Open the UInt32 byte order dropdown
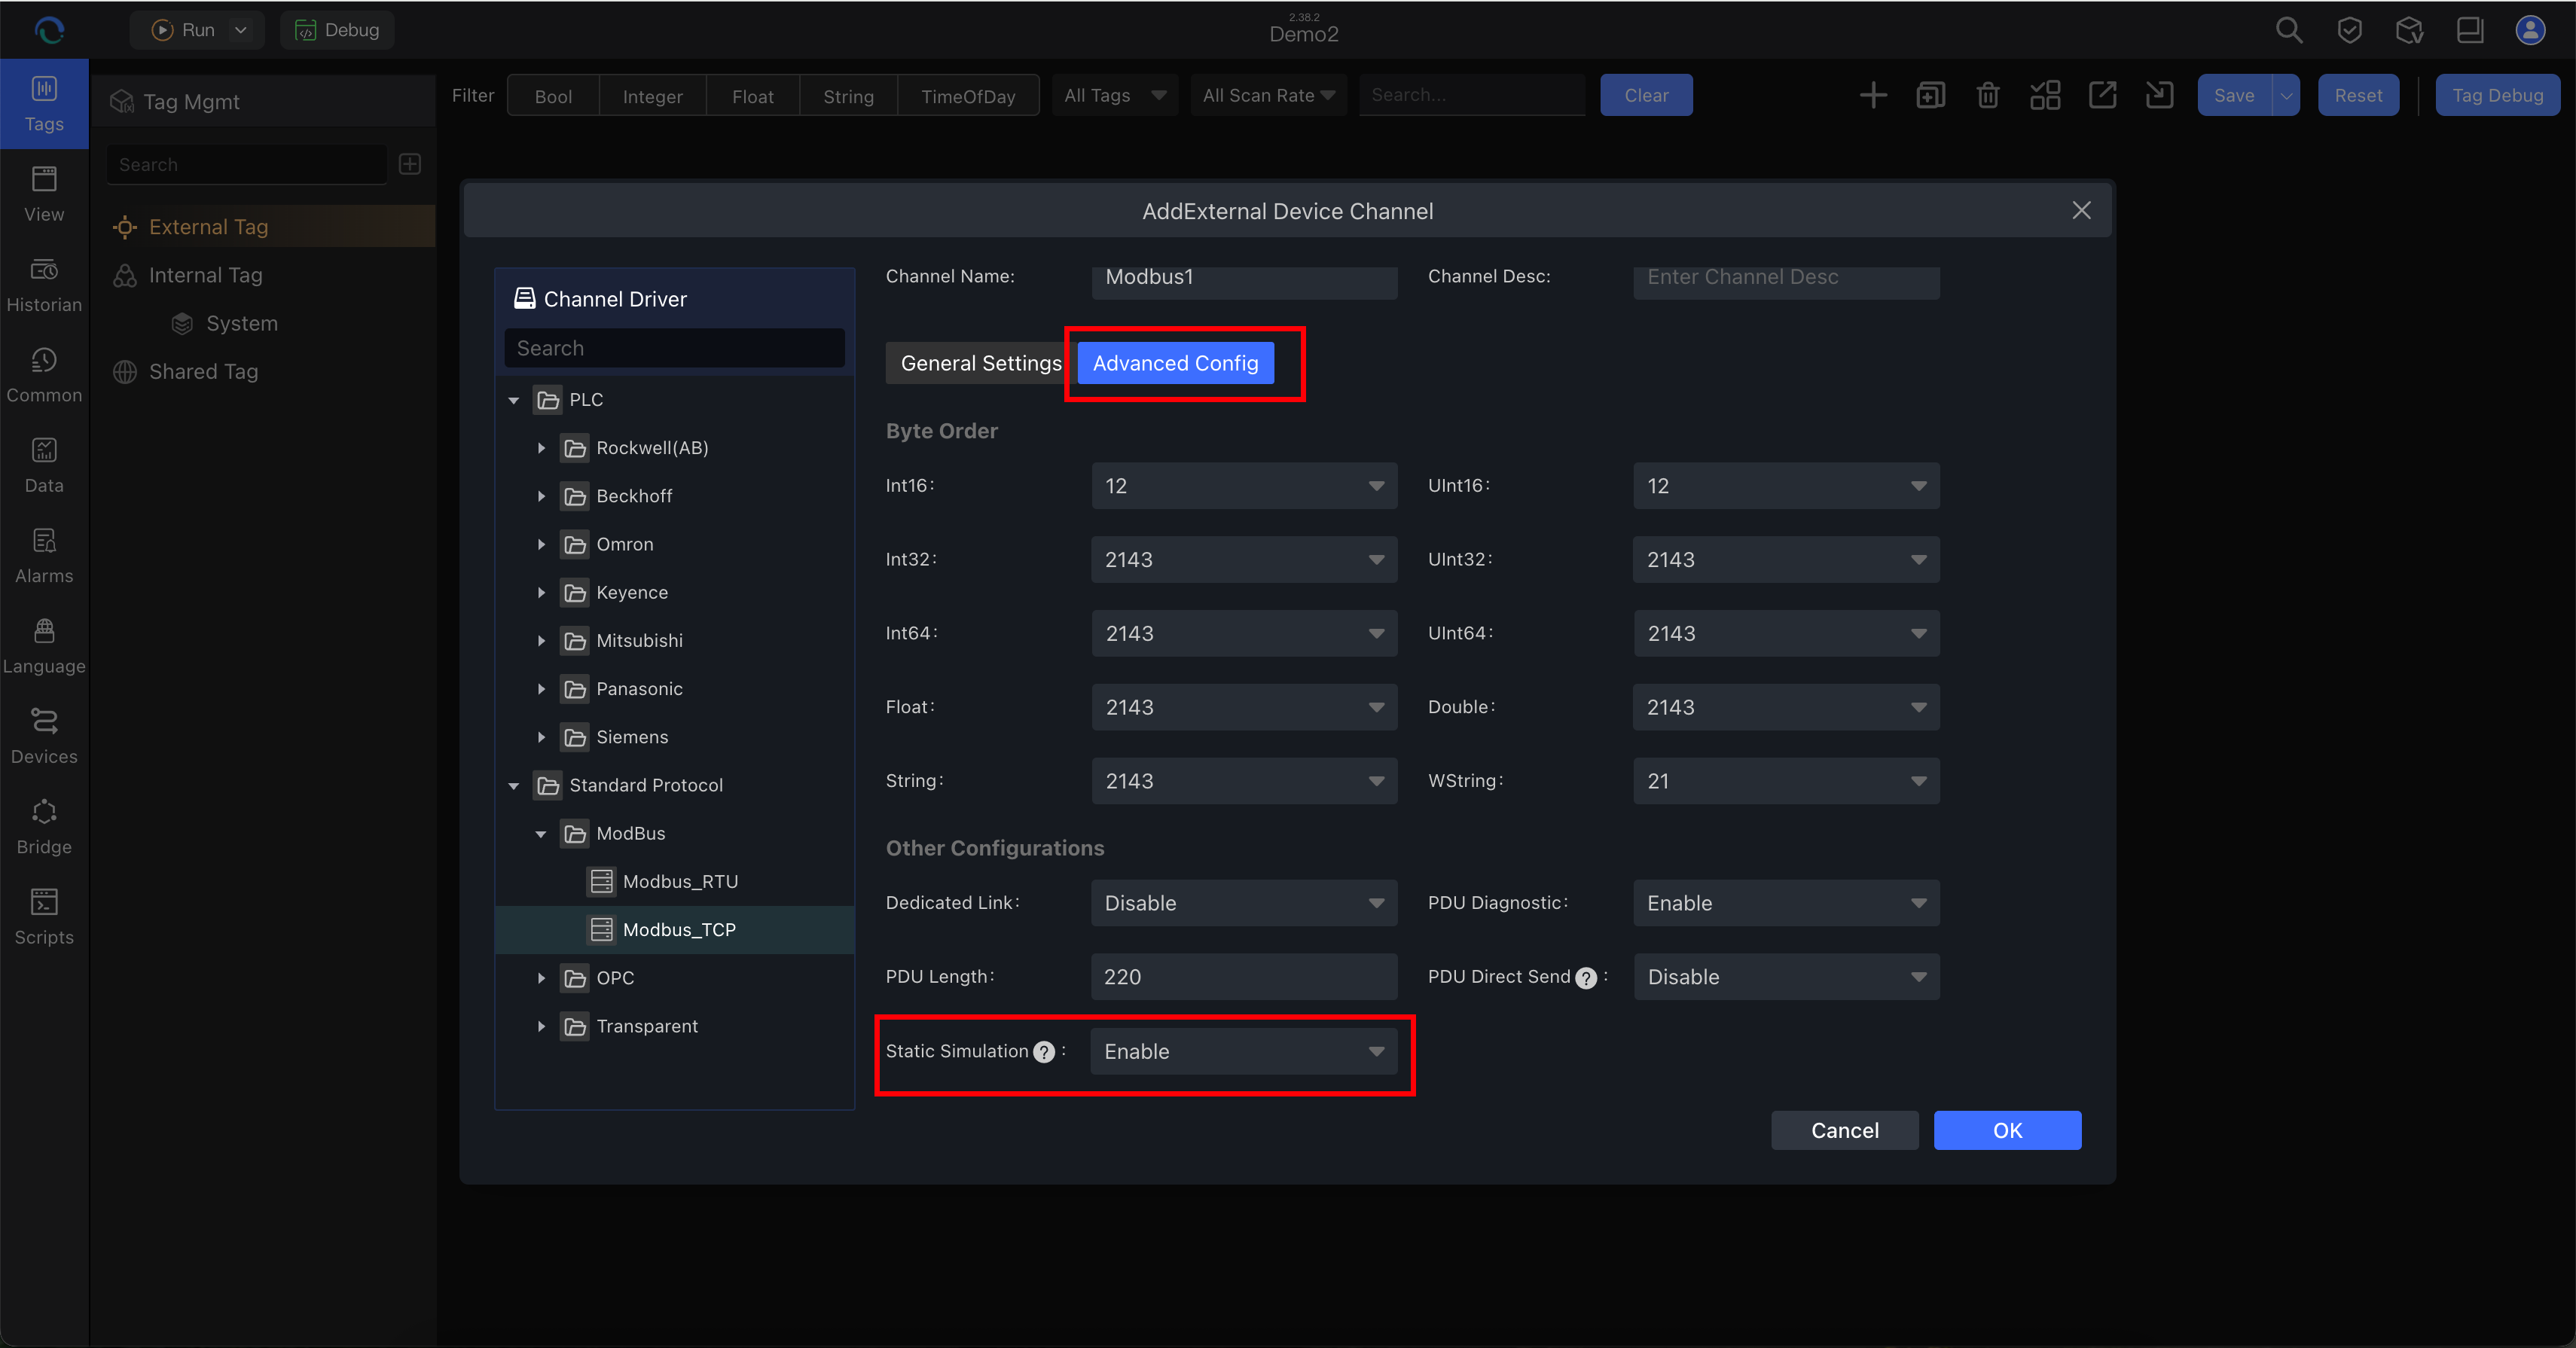2576x1348 pixels. tap(1786, 560)
